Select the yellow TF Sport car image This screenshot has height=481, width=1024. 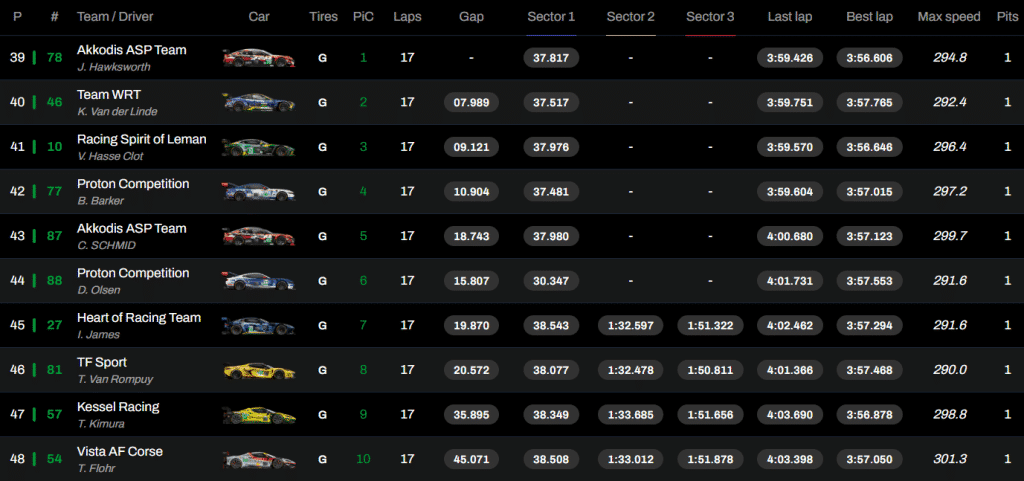pos(259,370)
